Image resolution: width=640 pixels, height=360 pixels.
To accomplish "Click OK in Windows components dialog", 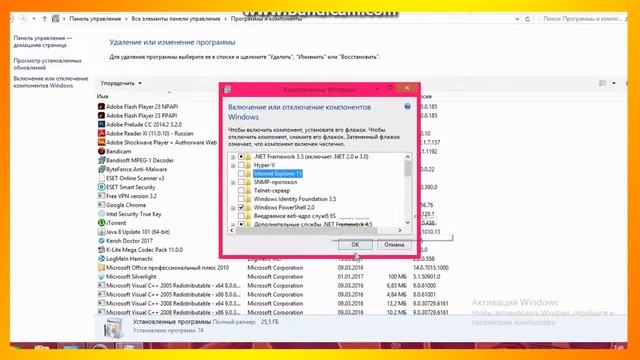I will tap(355, 244).
